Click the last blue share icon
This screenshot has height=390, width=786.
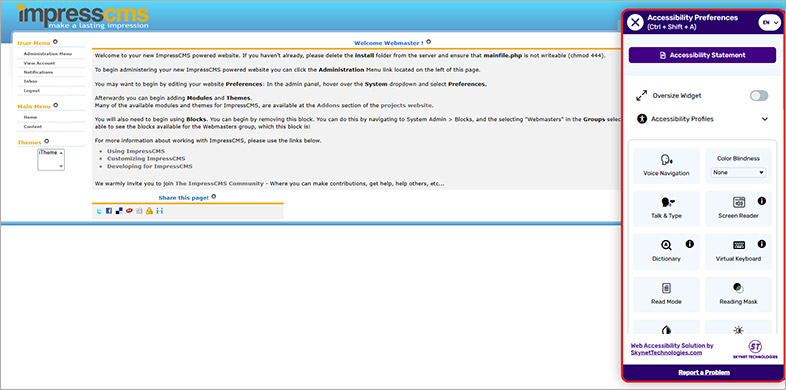[x=159, y=211]
